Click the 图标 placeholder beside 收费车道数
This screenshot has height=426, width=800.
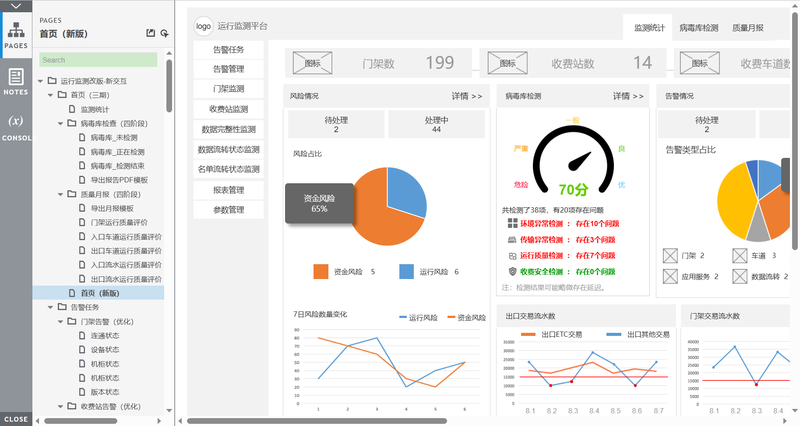point(699,63)
